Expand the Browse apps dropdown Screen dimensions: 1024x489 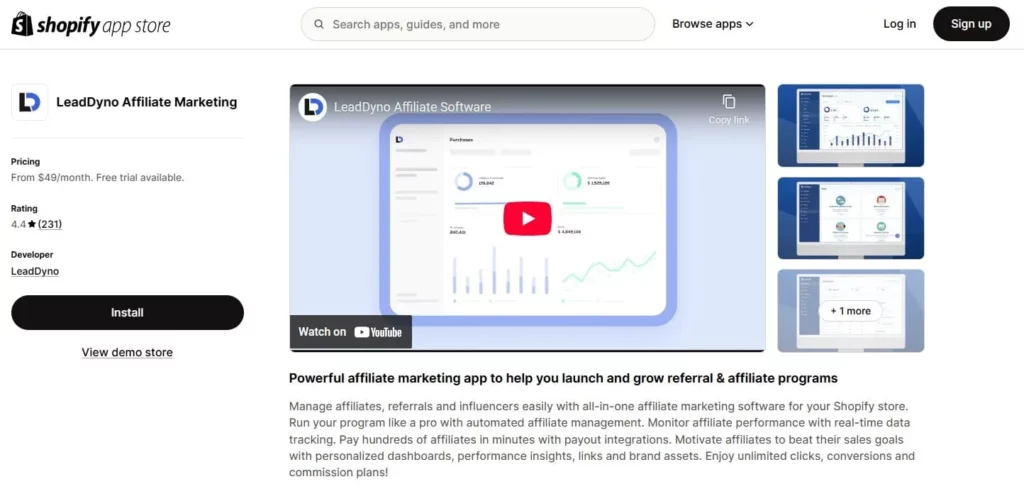point(712,24)
